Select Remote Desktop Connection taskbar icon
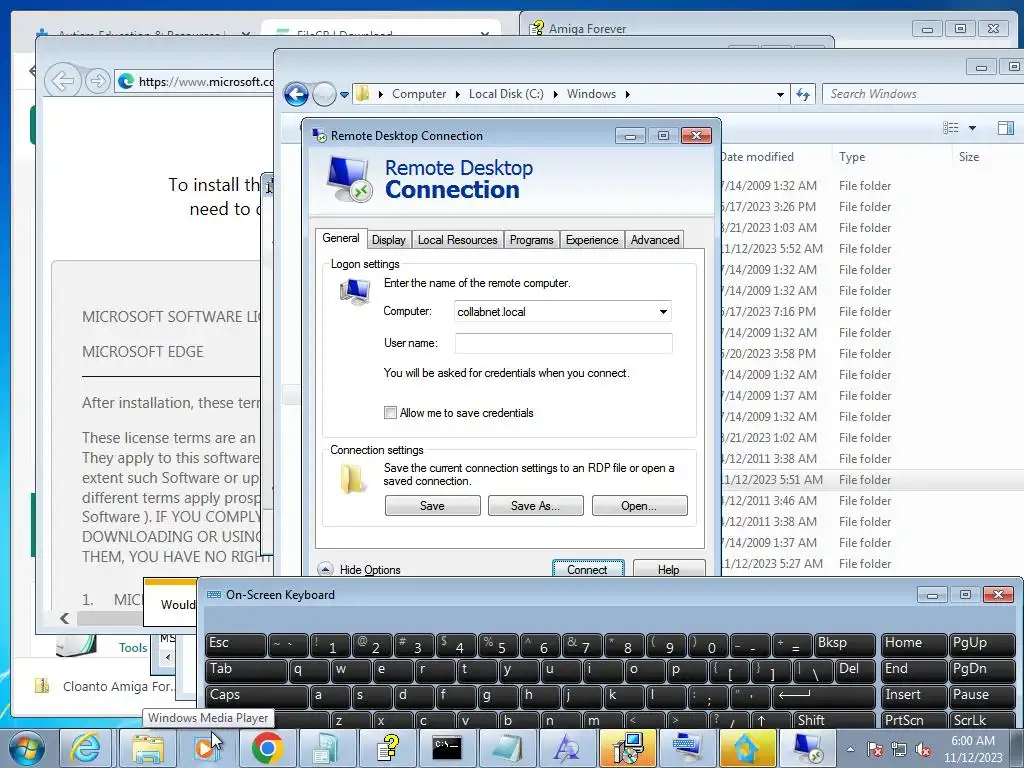Viewport: 1024px width, 768px height. click(808, 748)
